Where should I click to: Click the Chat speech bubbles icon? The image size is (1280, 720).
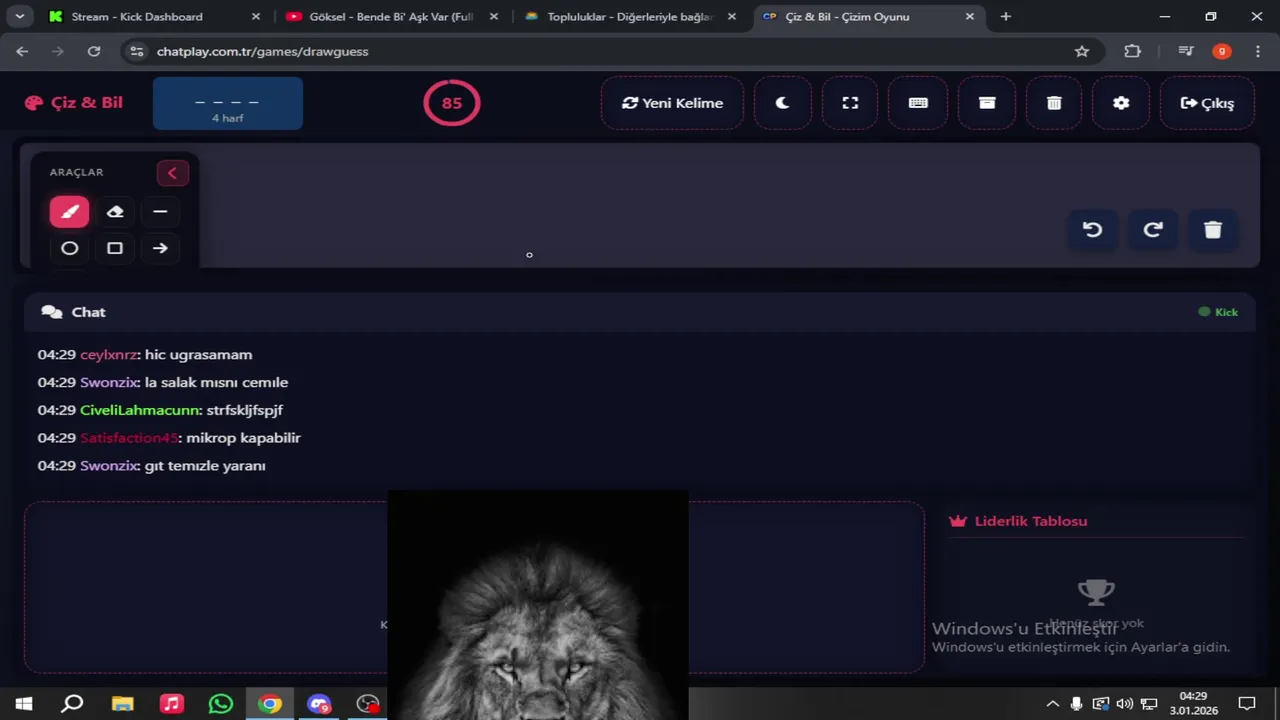click(x=52, y=312)
